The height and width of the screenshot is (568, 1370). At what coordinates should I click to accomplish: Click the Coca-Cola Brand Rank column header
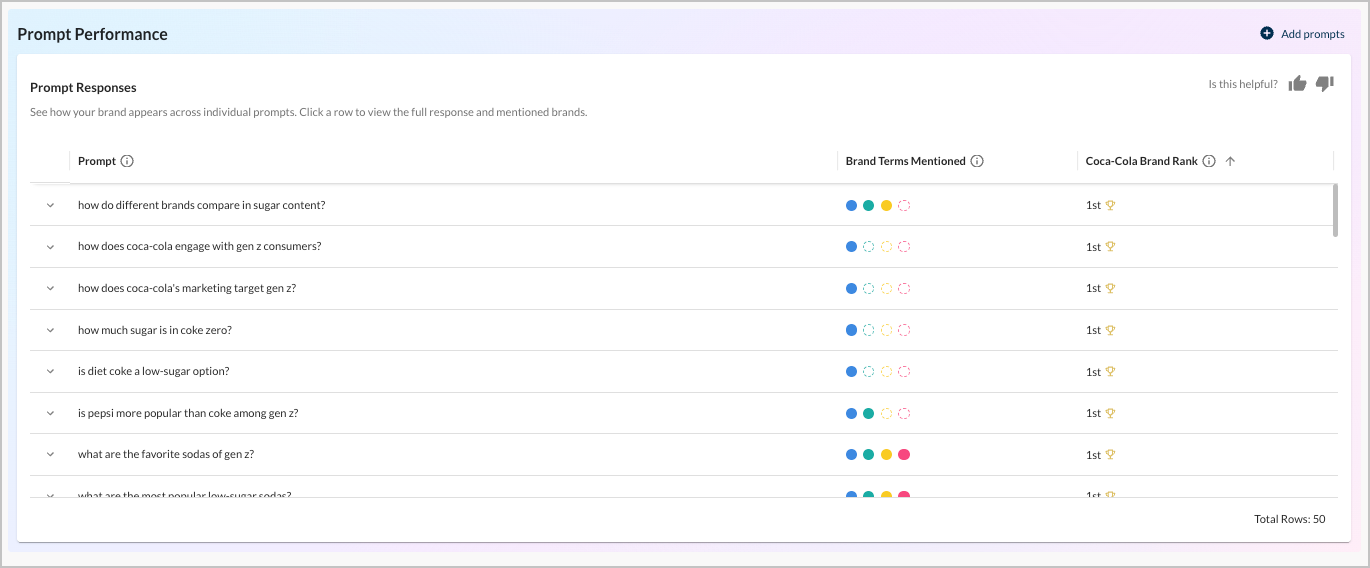point(1142,161)
